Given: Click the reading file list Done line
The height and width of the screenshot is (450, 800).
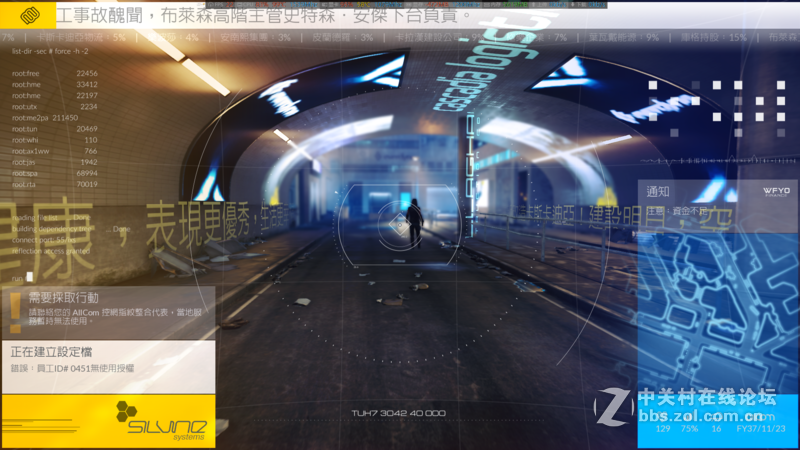Looking at the screenshot, I should pyautogui.click(x=51, y=218).
